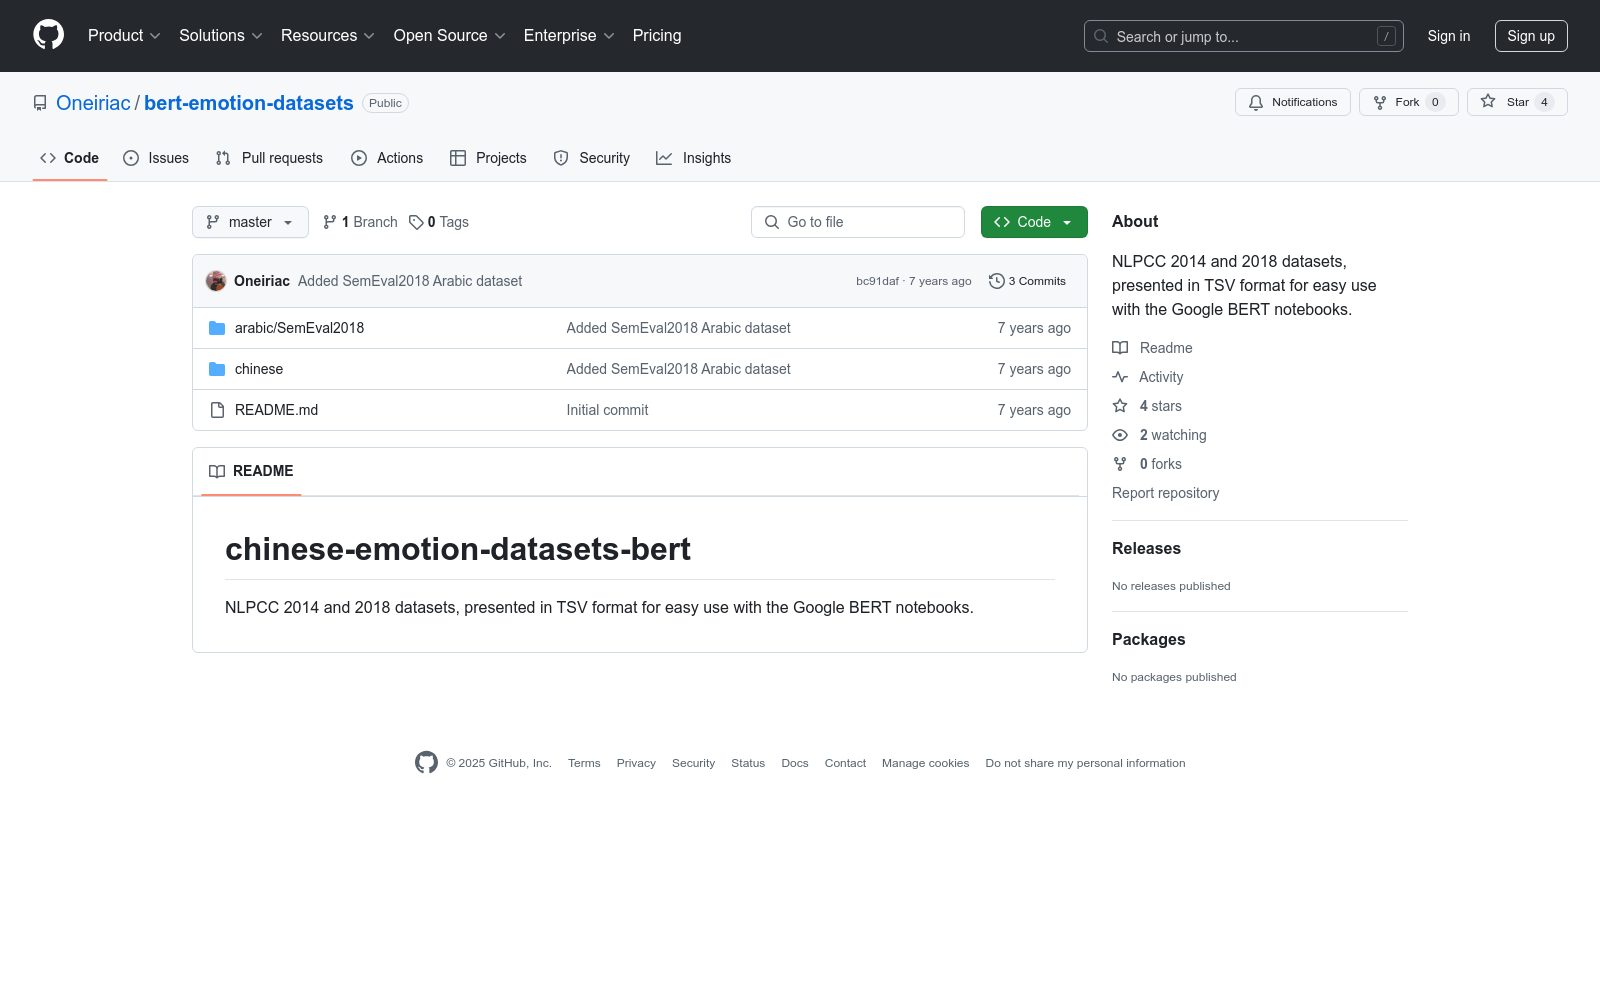The height and width of the screenshot is (1000, 1600).
Task: Click the README.md file icon
Action: point(217,410)
